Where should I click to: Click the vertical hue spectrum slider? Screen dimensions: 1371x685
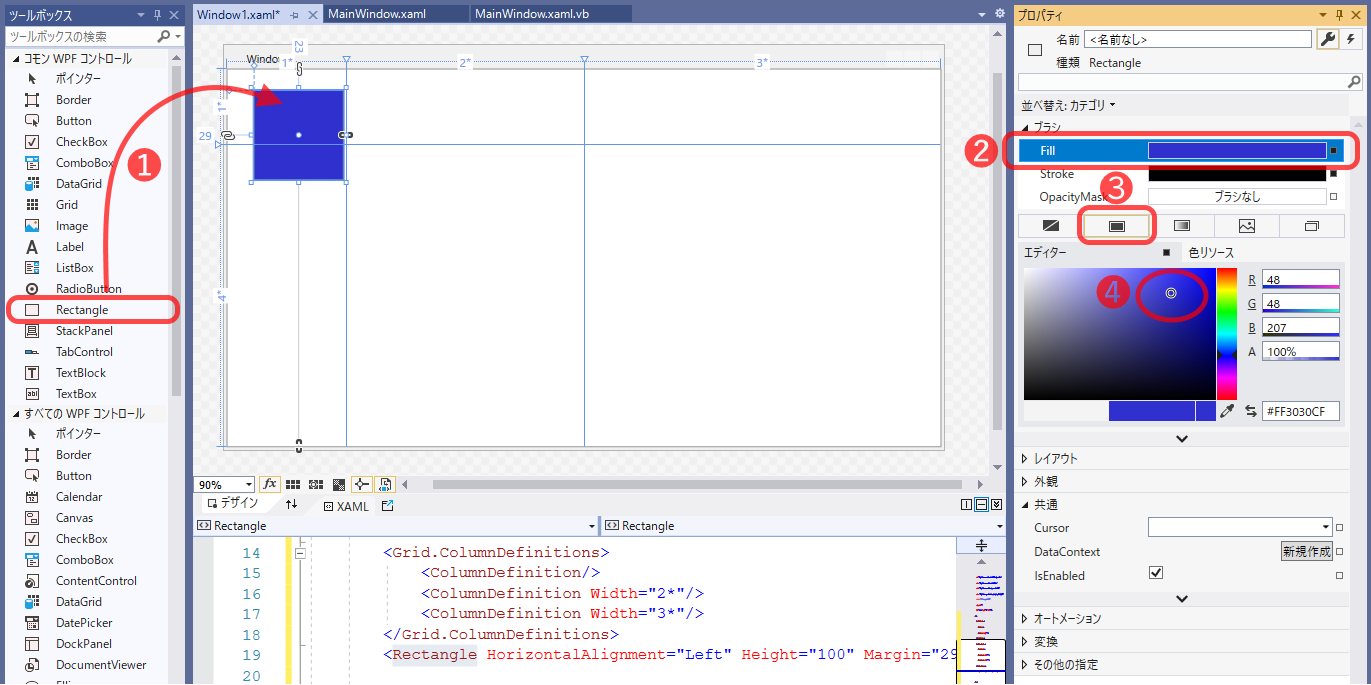coord(1226,334)
